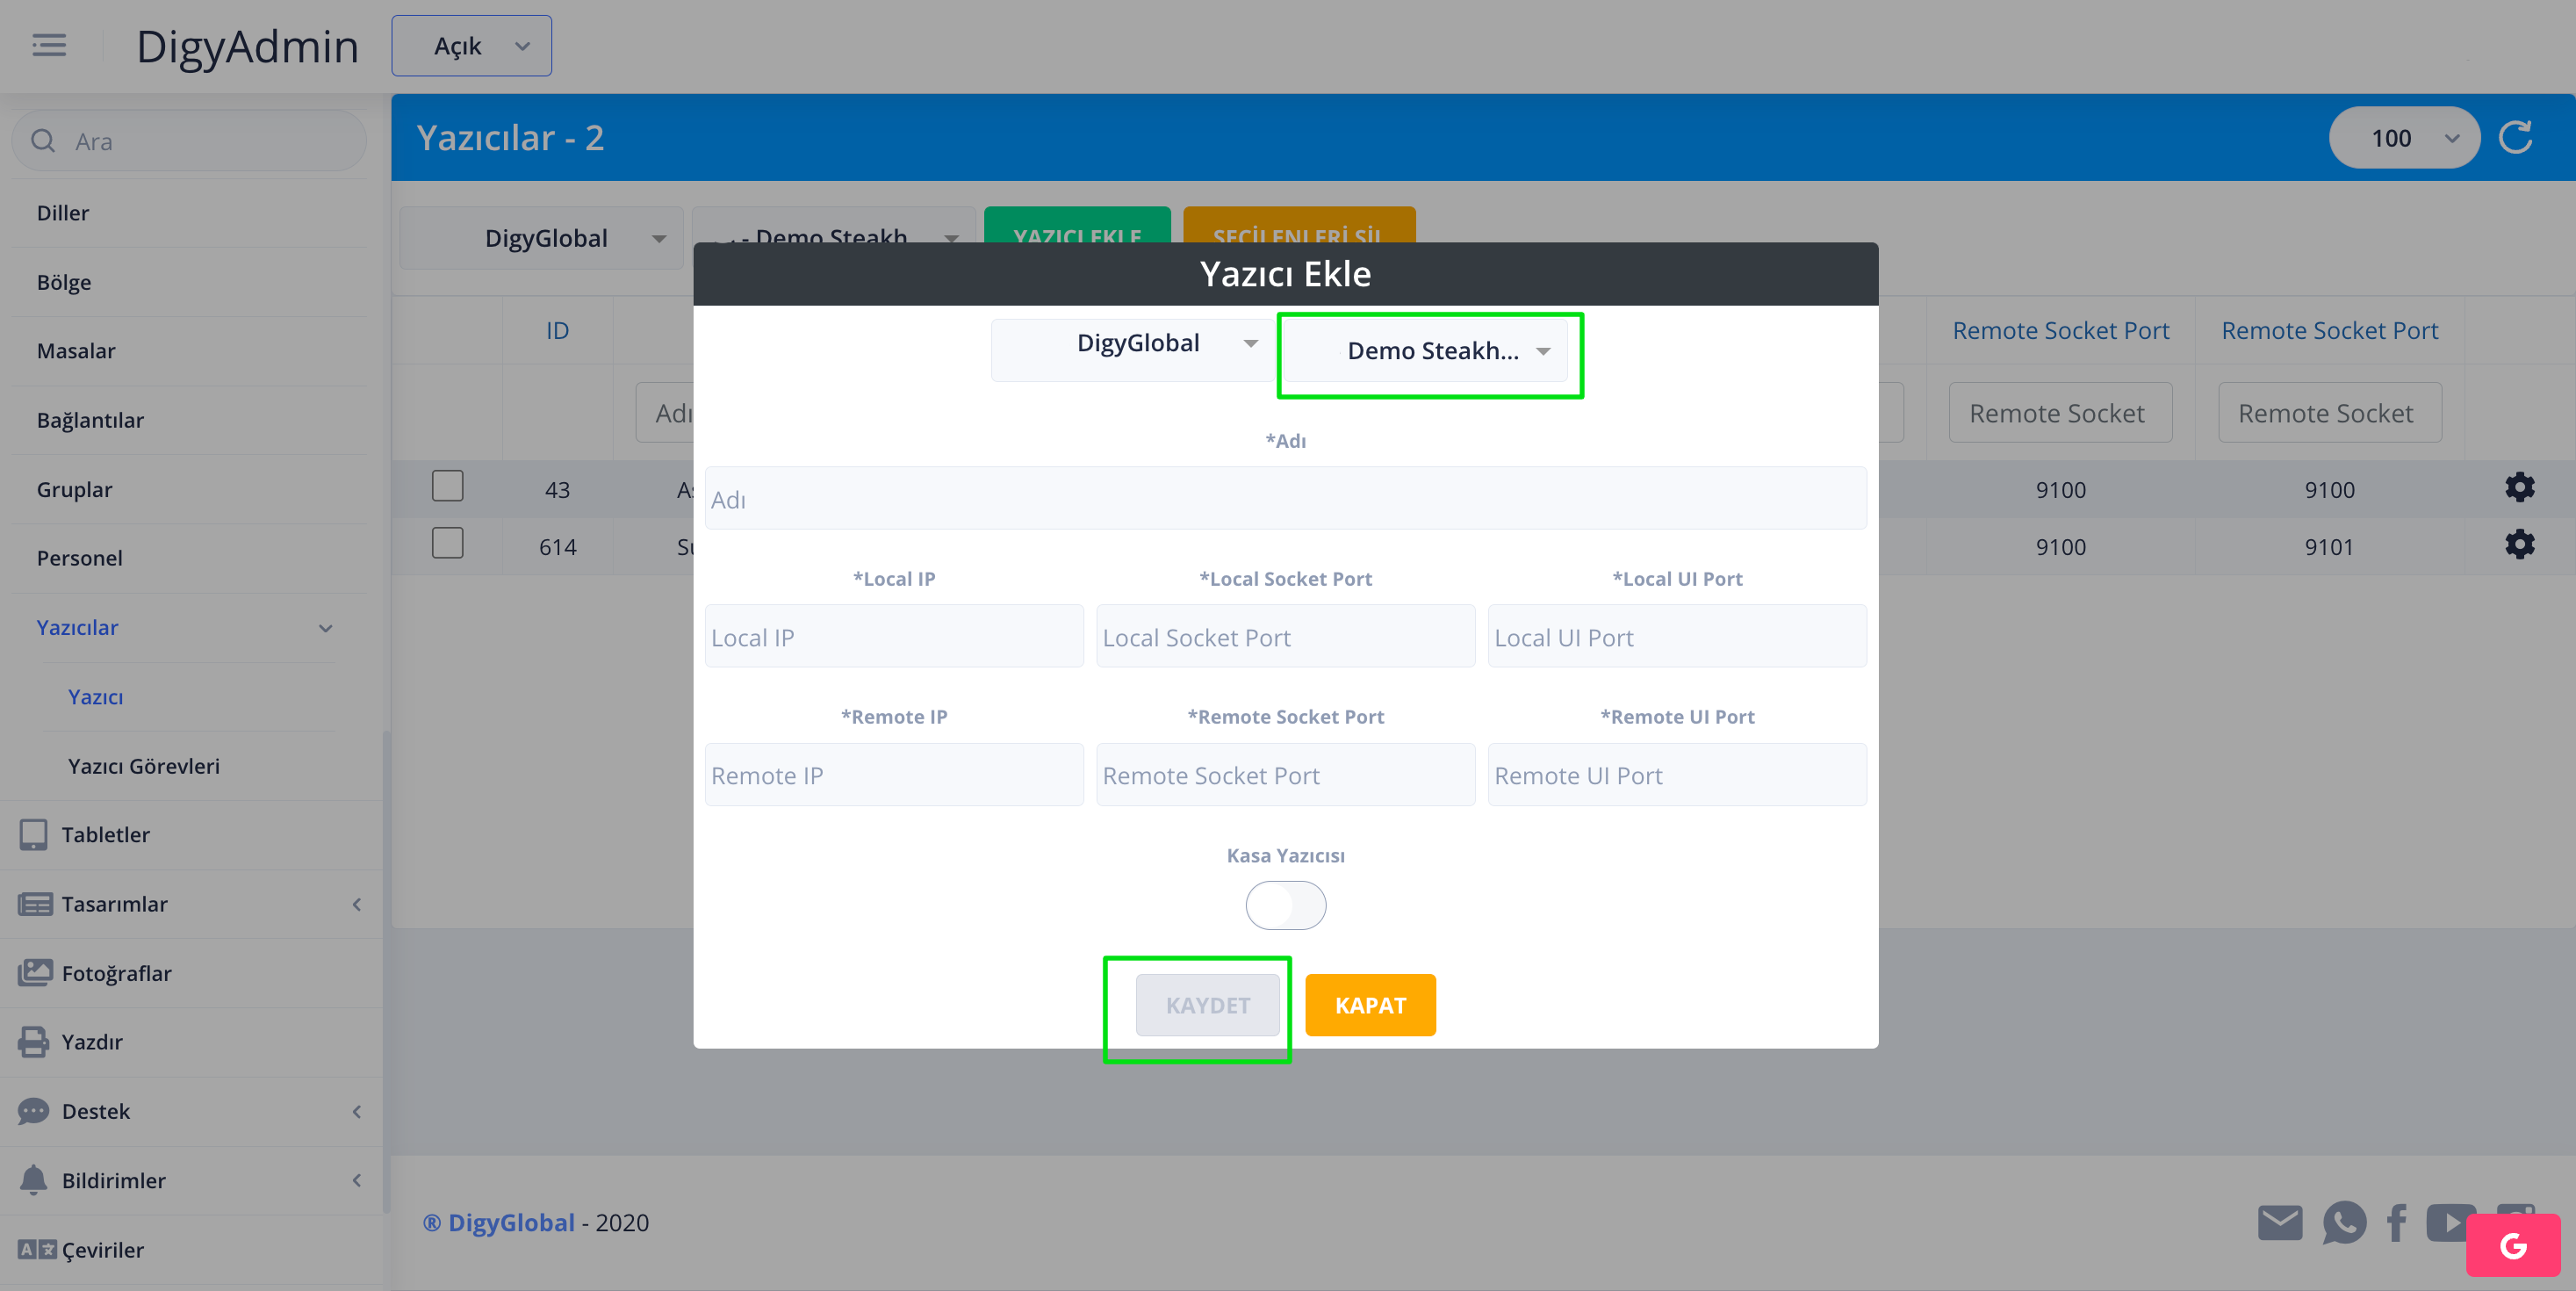This screenshot has width=2576, height=1291.
Task: Open settings gear for printer 614
Action: (x=2519, y=545)
